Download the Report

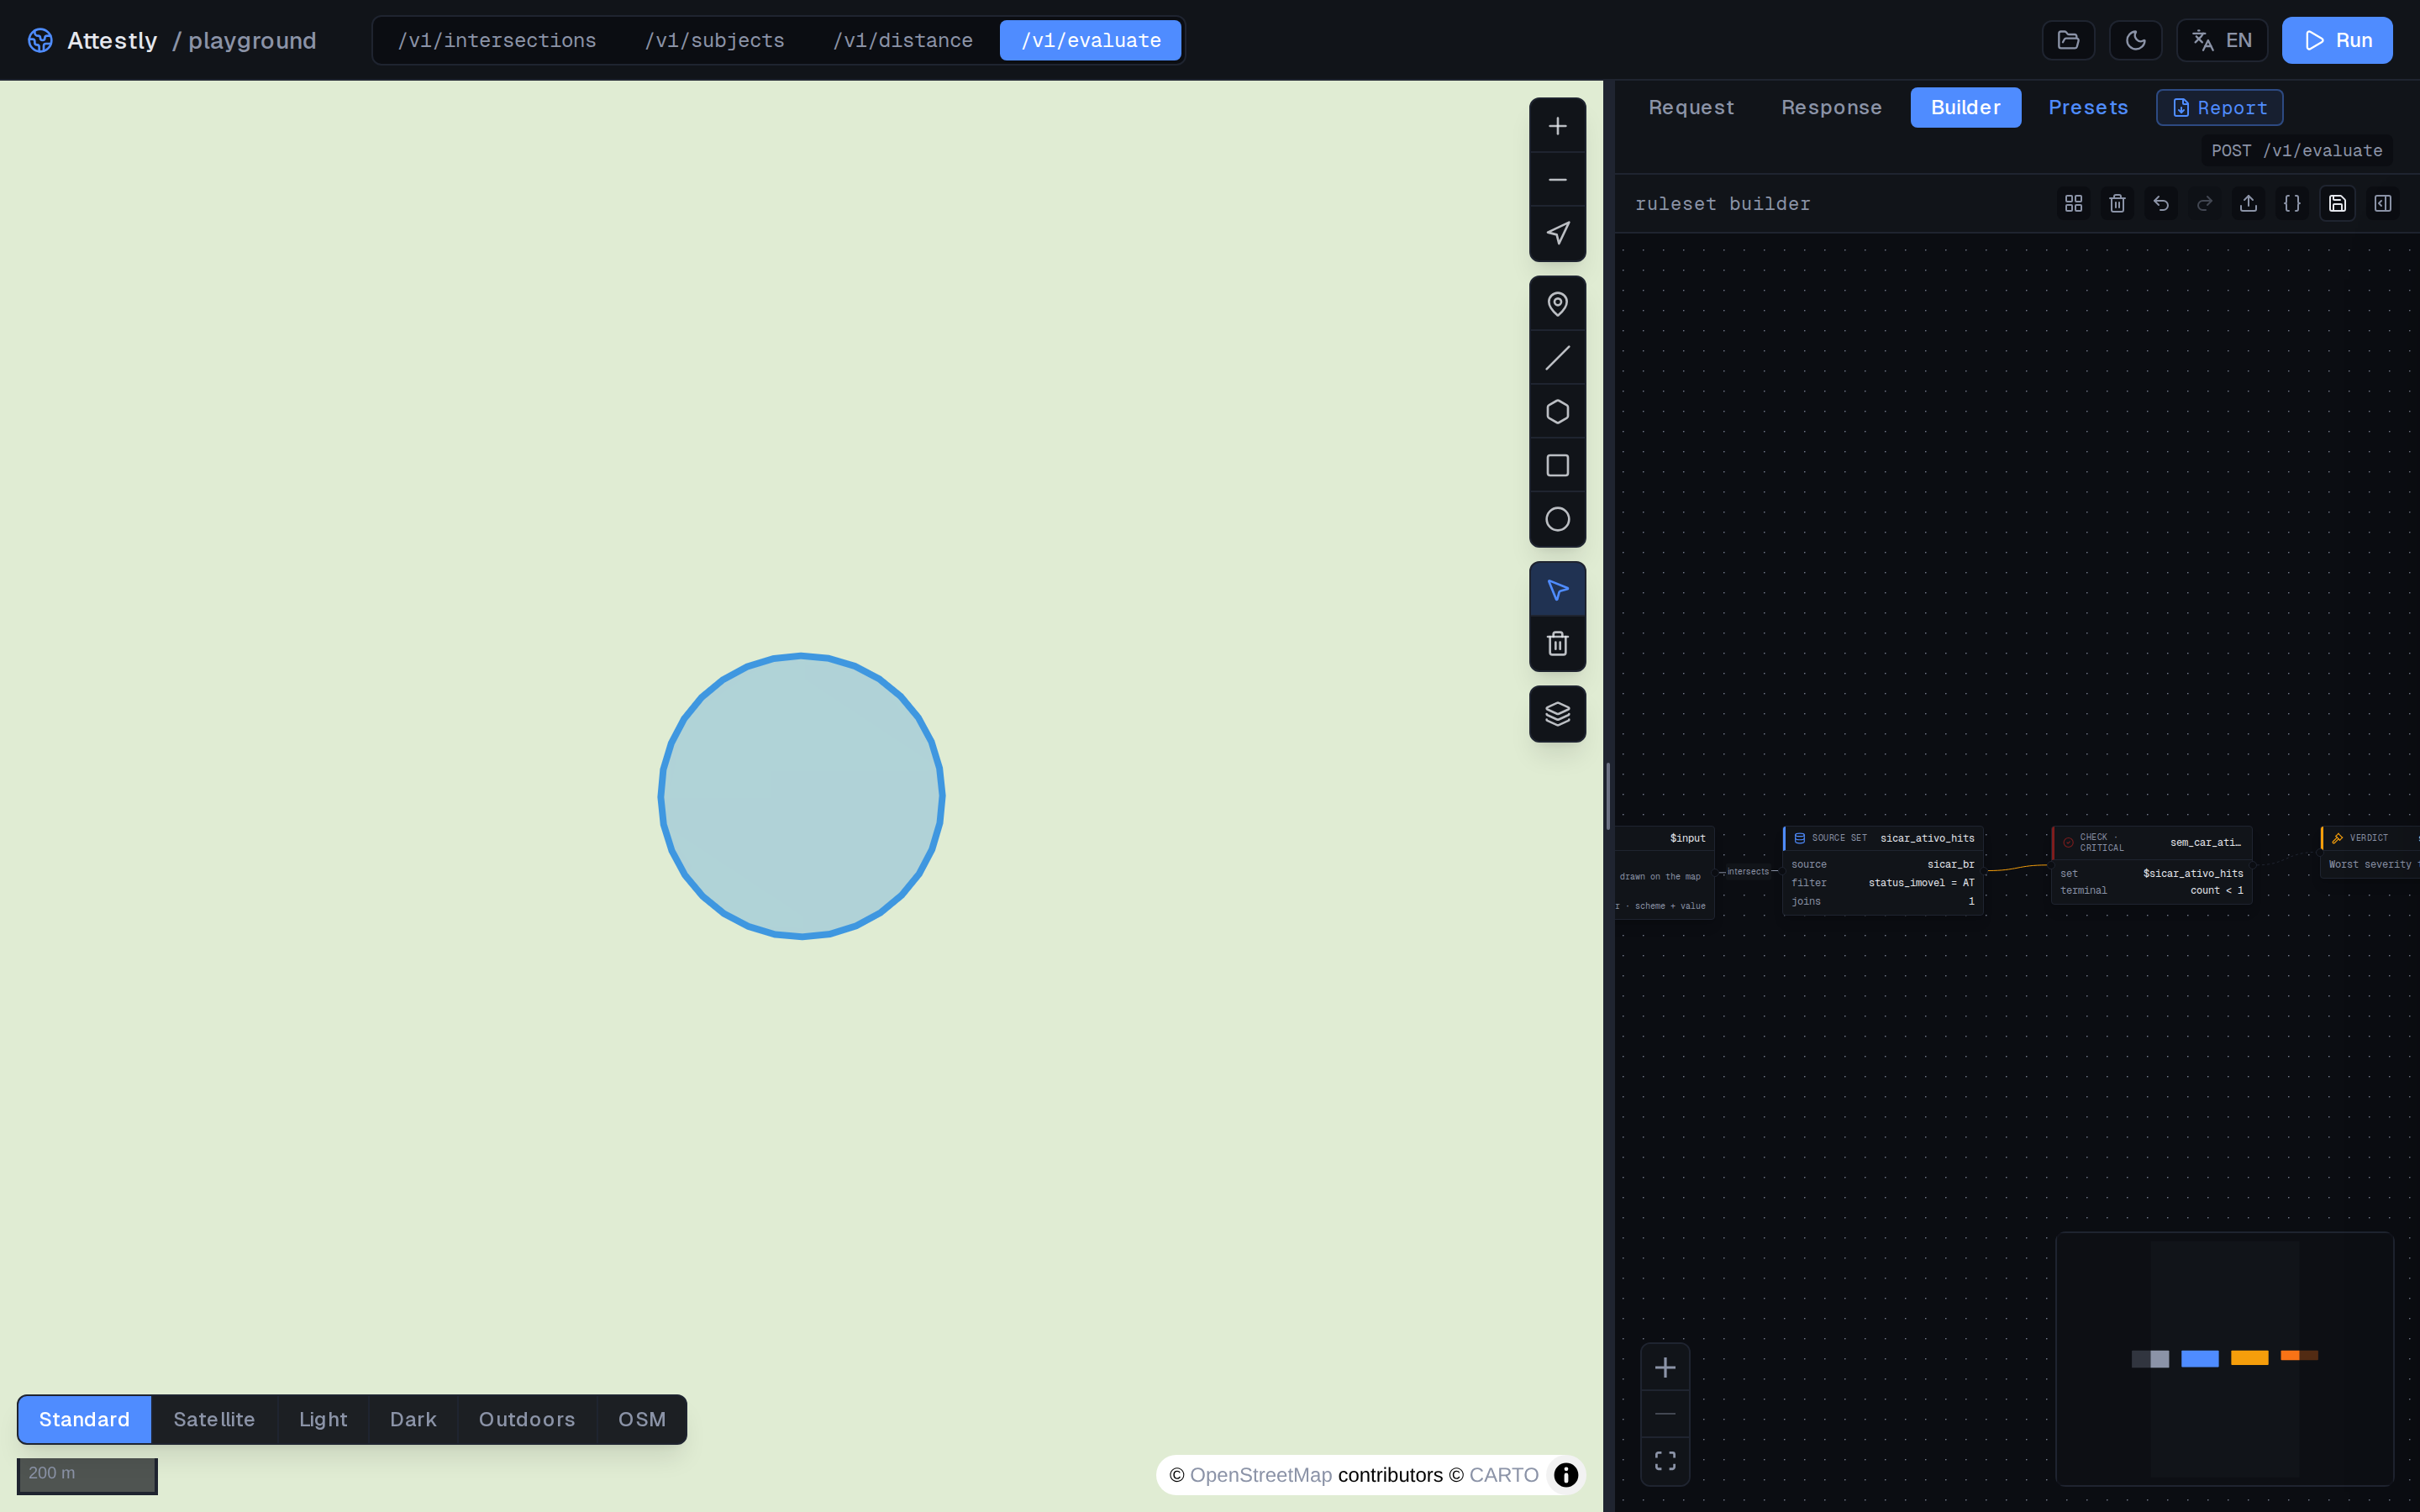click(x=2219, y=107)
